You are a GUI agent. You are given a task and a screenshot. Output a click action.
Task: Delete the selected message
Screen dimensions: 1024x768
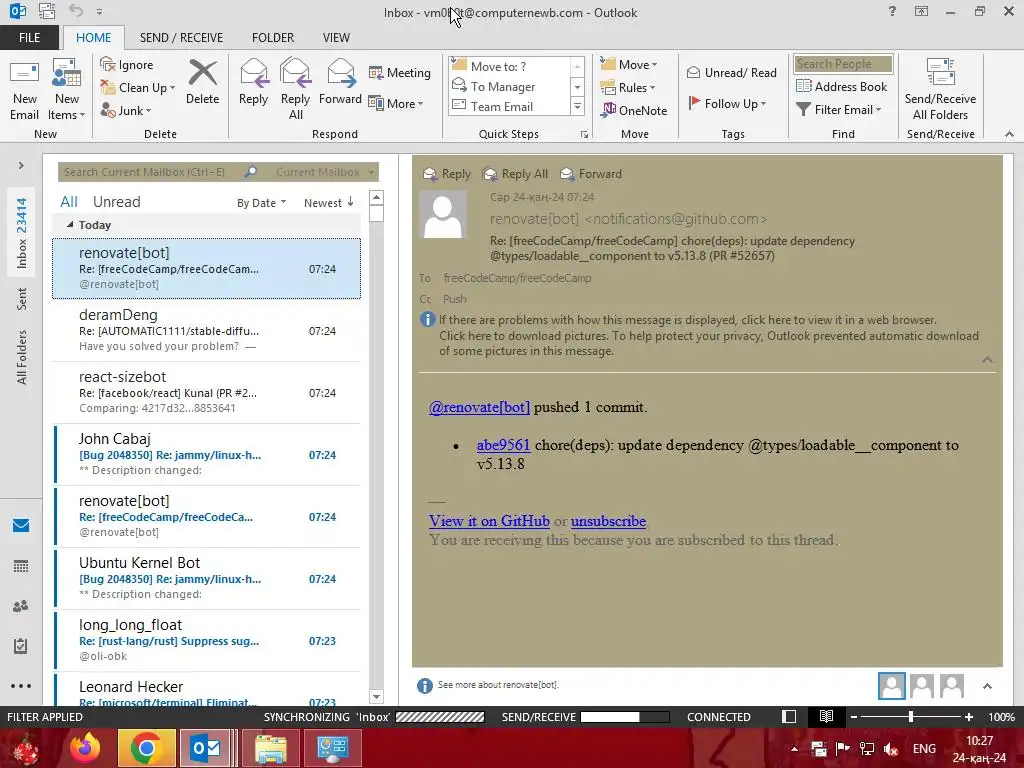(202, 82)
